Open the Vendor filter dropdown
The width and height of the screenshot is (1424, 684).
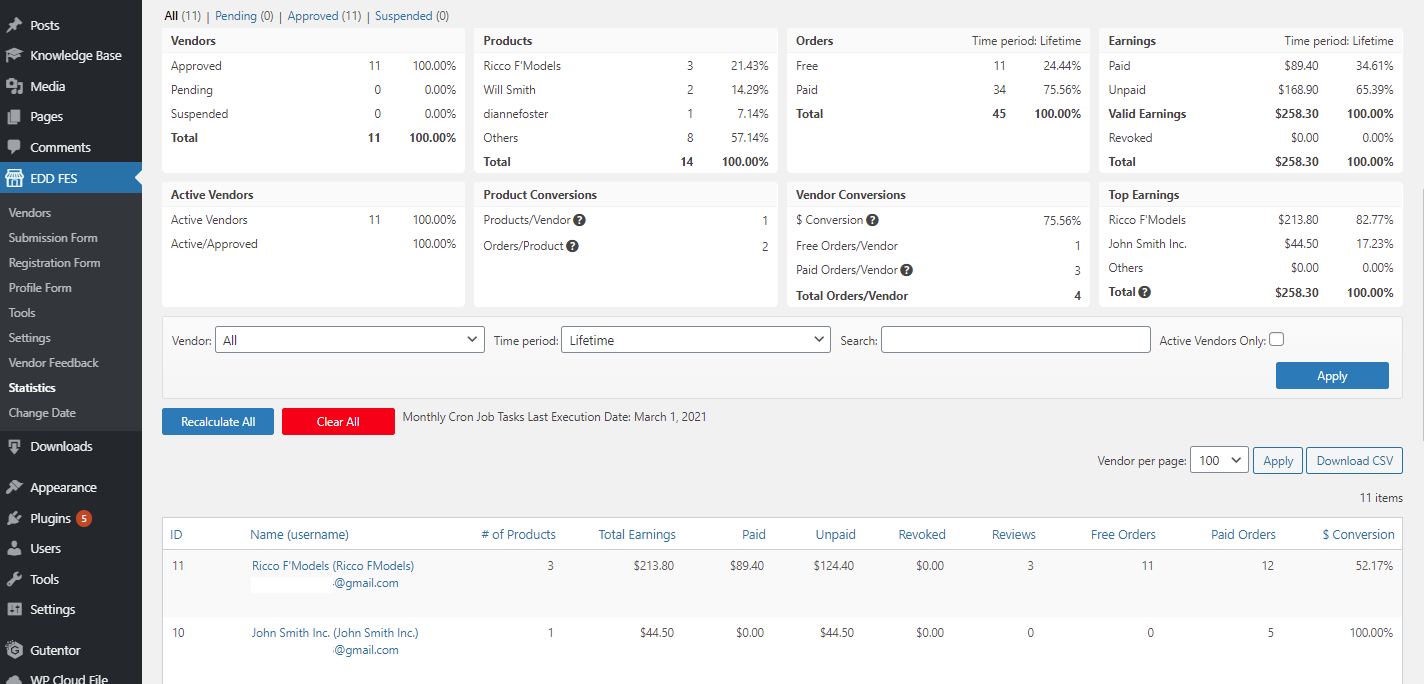350,340
